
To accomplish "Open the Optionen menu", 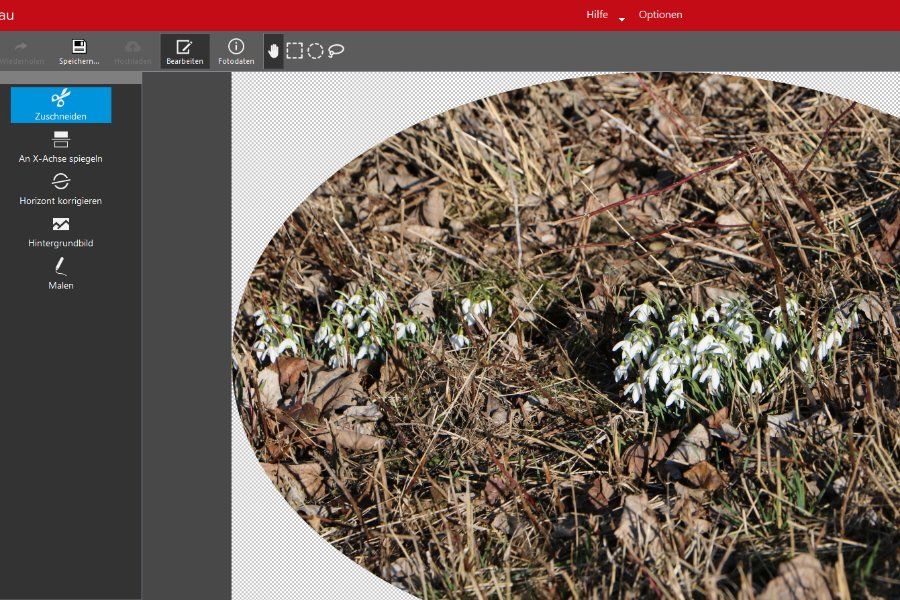I will [661, 14].
